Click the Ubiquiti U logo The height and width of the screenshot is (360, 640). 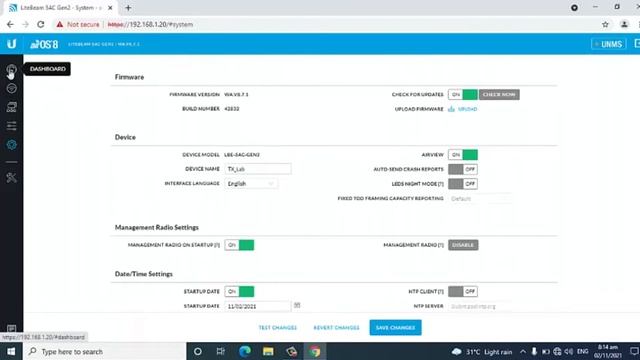[x=11, y=44]
